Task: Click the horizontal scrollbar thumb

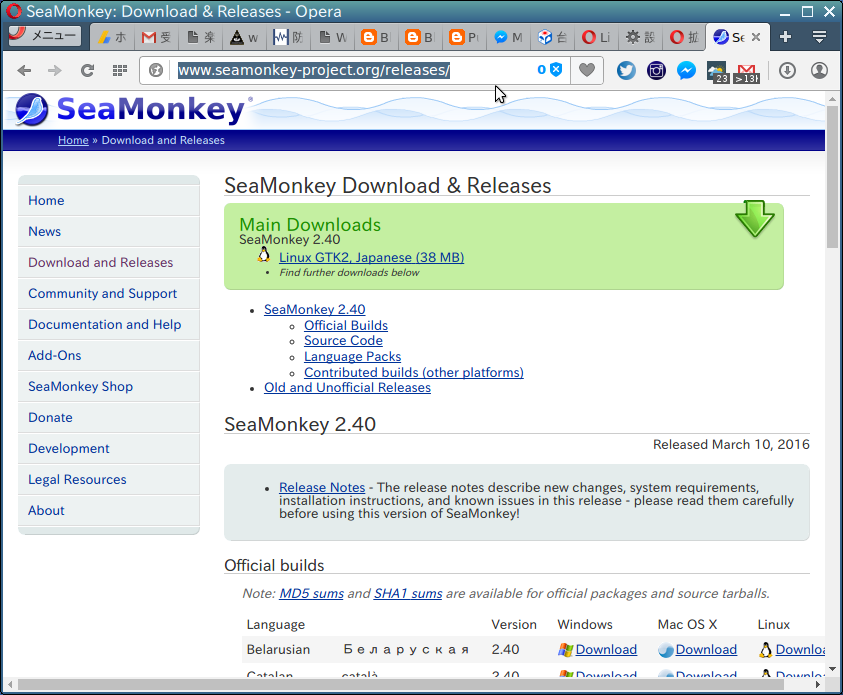Action: pos(401,685)
